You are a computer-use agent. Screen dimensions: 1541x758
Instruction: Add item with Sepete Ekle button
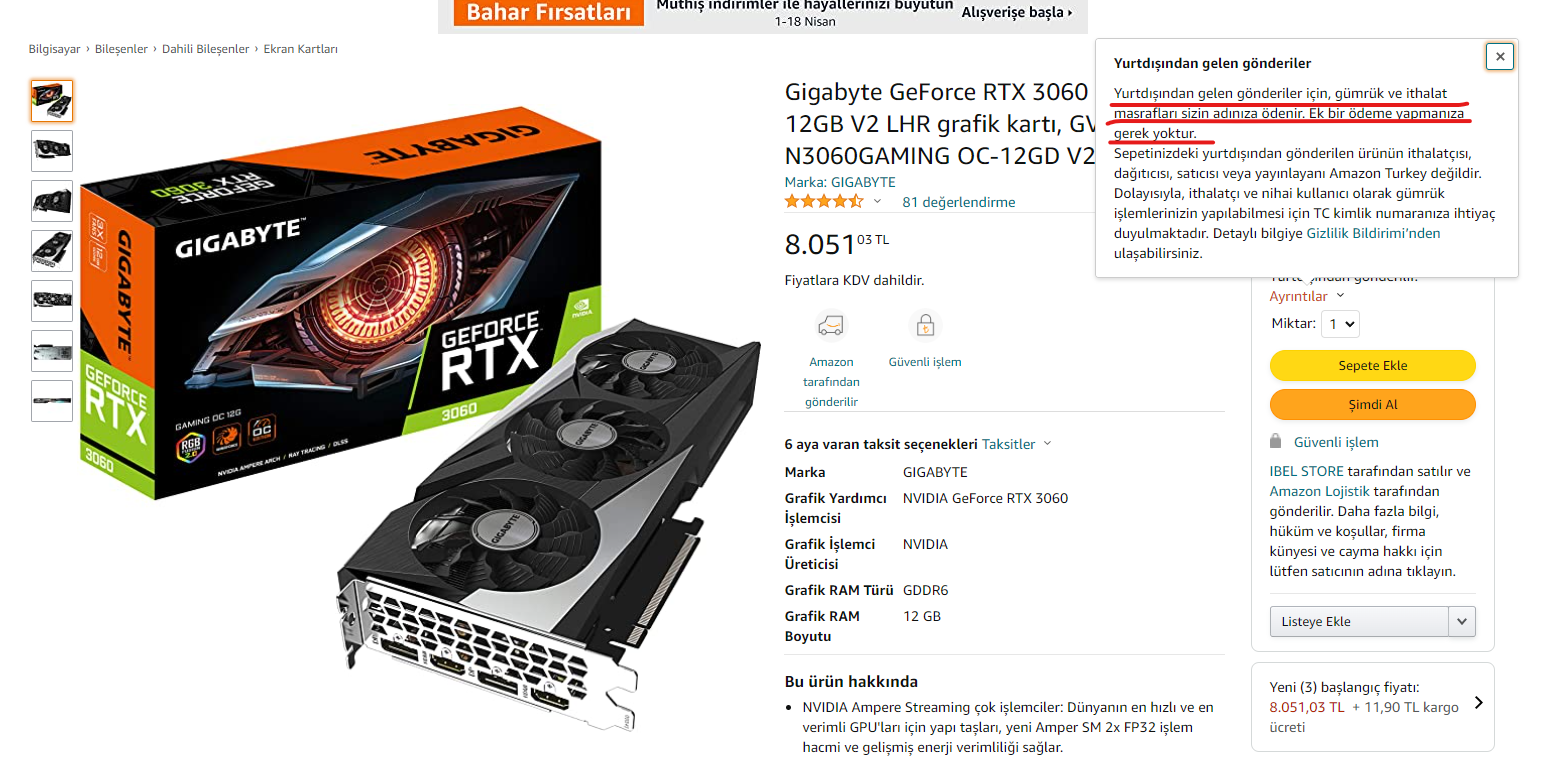[x=1372, y=365]
